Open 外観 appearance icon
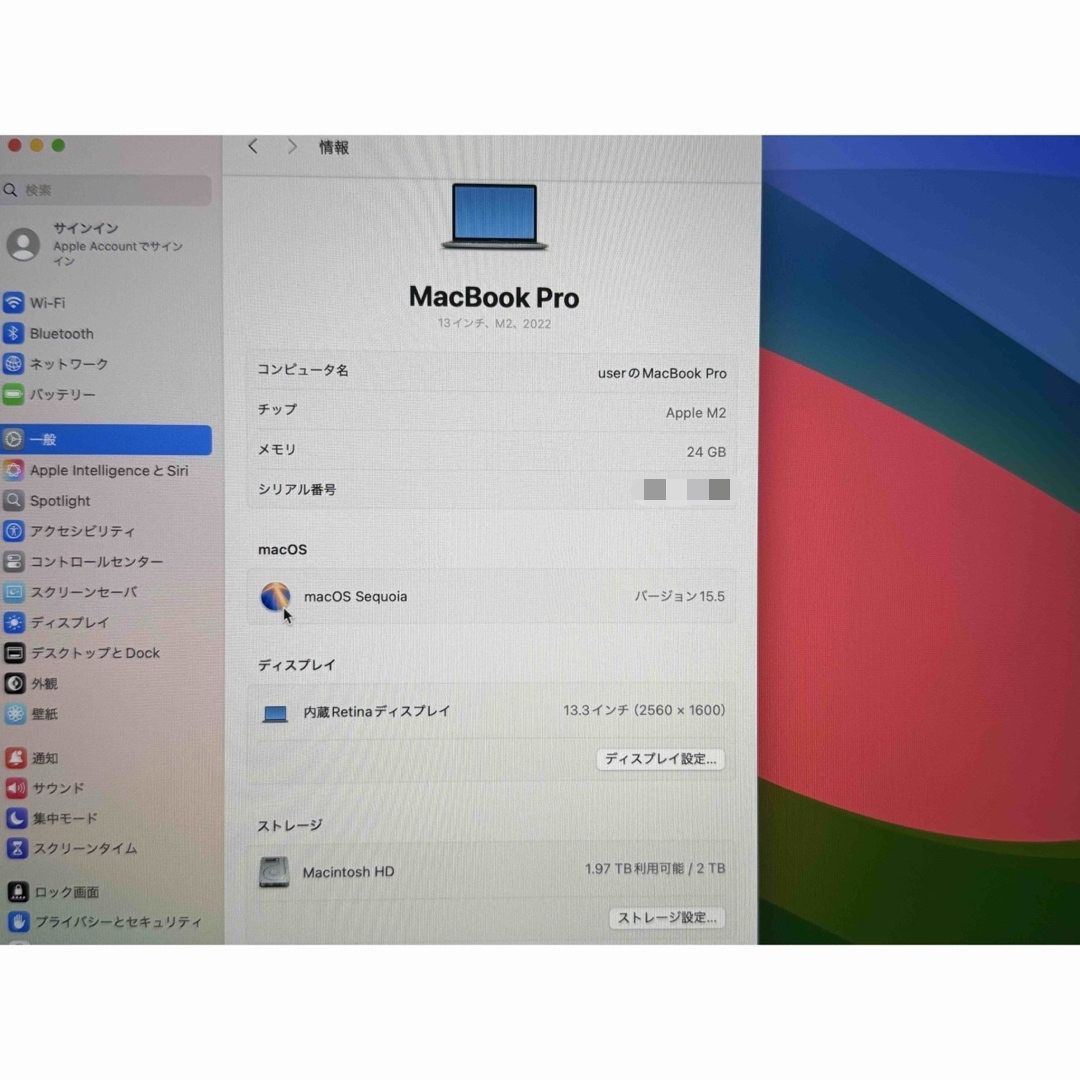Image resolution: width=1080 pixels, height=1080 pixels. coord(14,683)
